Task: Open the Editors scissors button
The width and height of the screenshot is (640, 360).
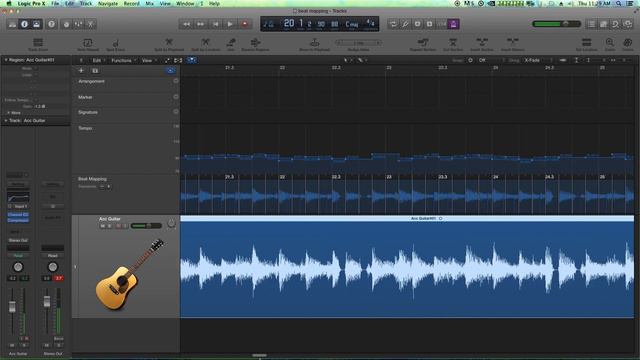Action: tap(91, 24)
